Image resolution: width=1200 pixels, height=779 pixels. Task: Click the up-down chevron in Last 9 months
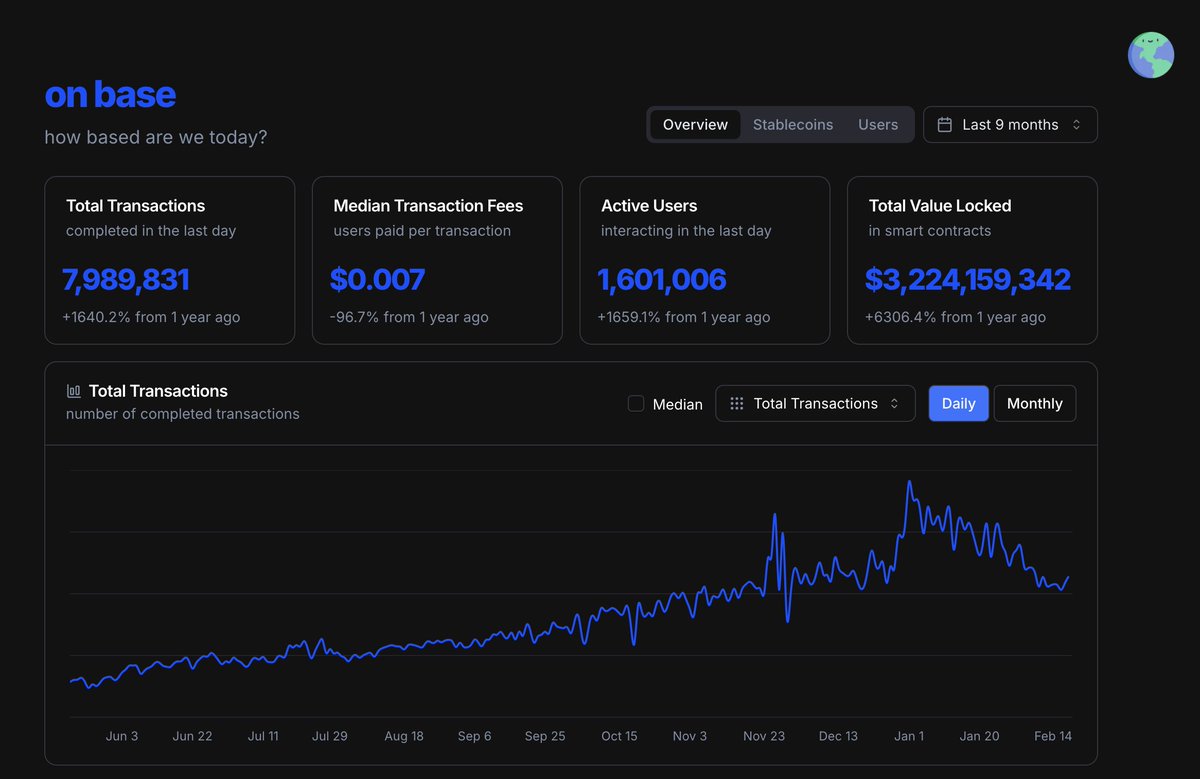tap(1076, 125)
